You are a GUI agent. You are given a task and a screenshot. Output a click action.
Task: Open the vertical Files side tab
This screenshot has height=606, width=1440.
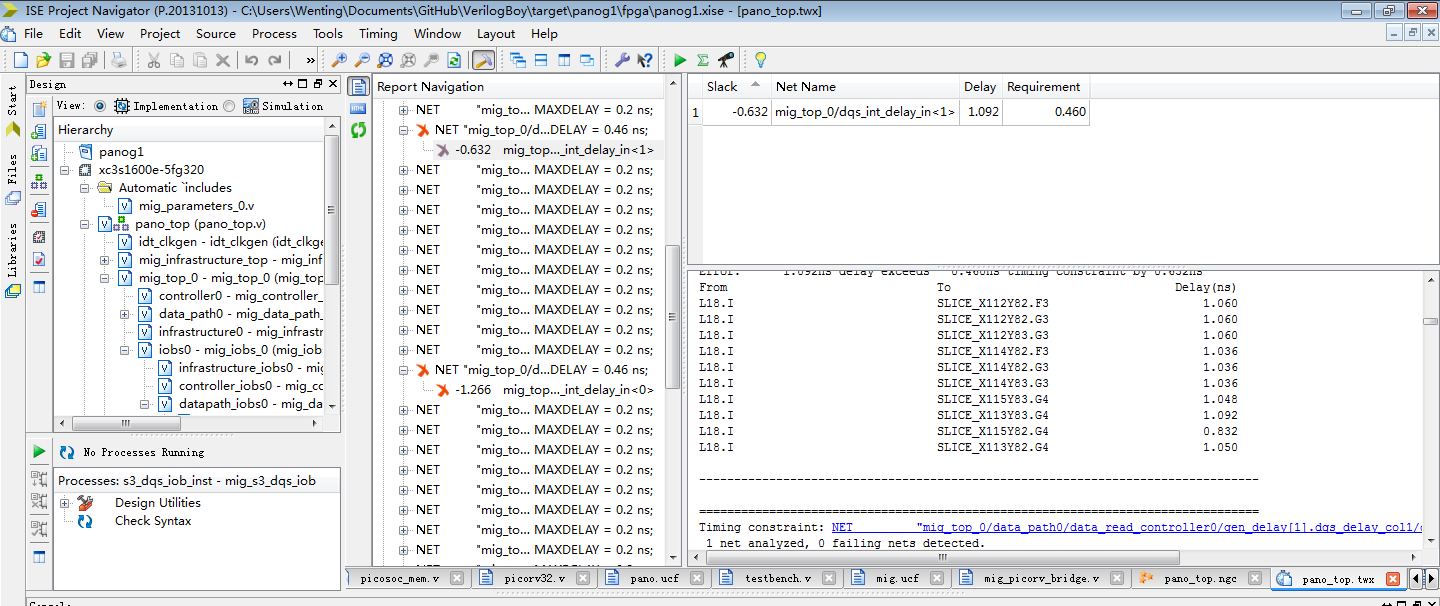pos(12,180)
